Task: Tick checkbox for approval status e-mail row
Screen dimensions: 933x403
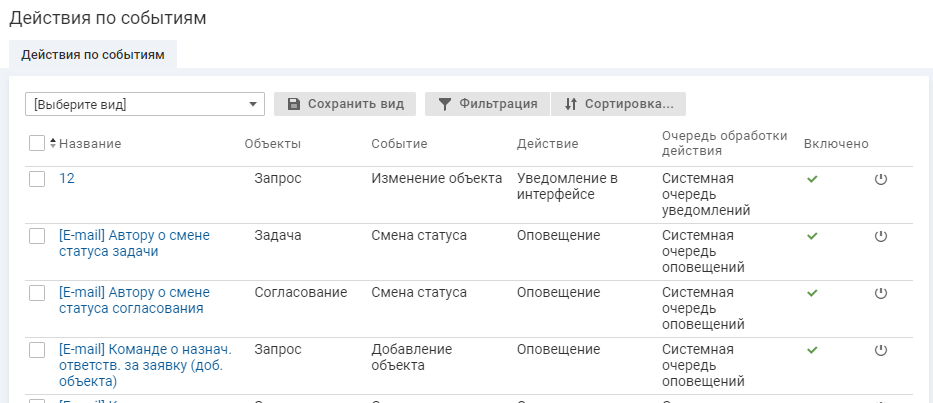Action: (x=37, y=293)
